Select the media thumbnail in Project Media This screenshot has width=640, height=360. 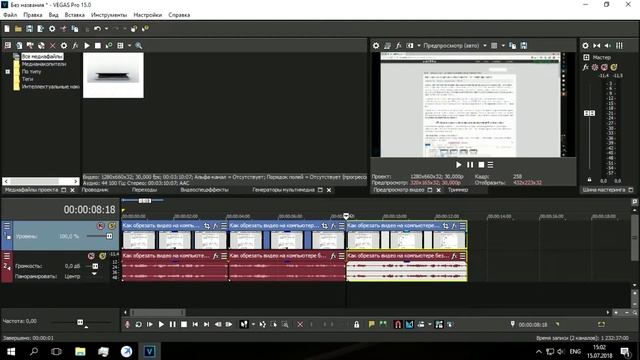[113, 76]
